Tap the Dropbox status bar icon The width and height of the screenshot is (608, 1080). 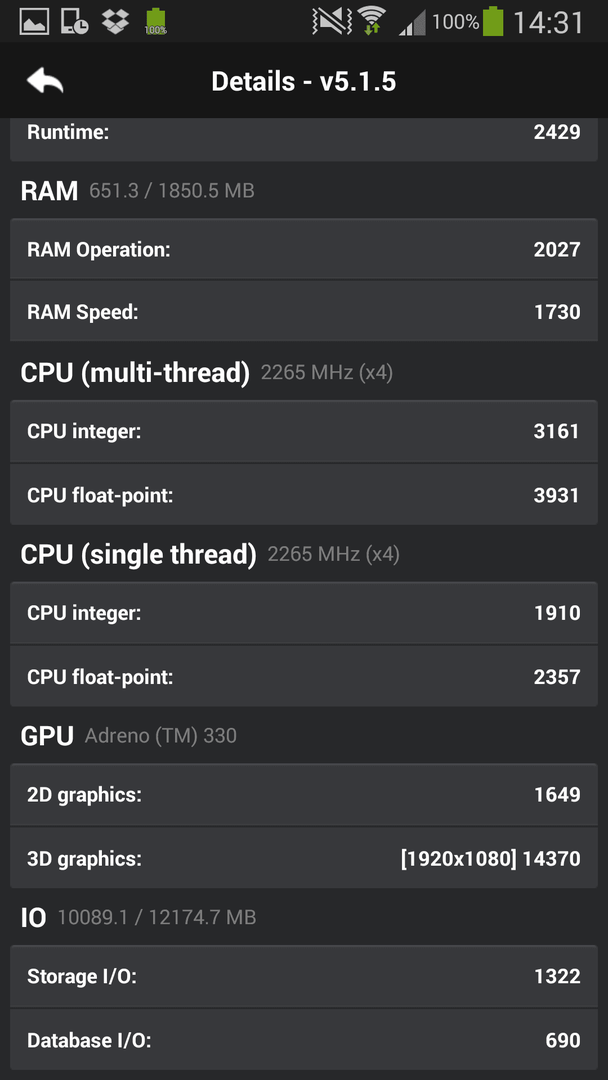tap(116, 21)
